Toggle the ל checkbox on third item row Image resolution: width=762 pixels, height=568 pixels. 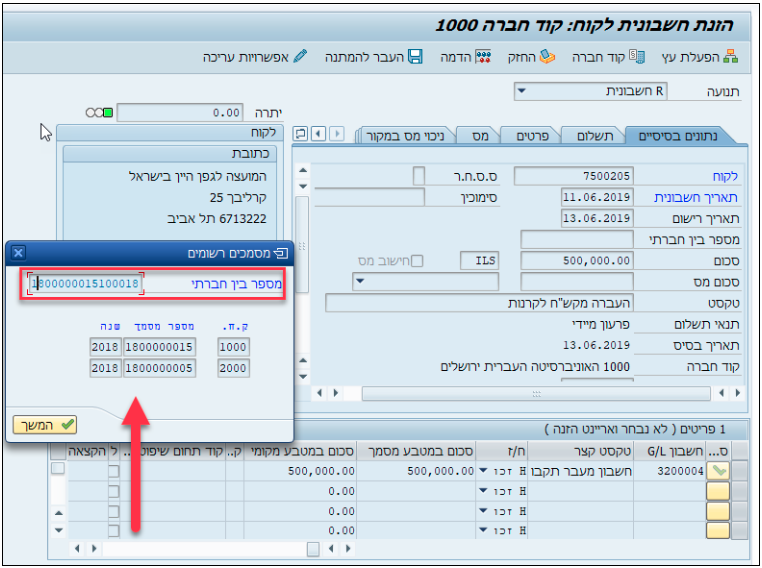tap(113, 512)
